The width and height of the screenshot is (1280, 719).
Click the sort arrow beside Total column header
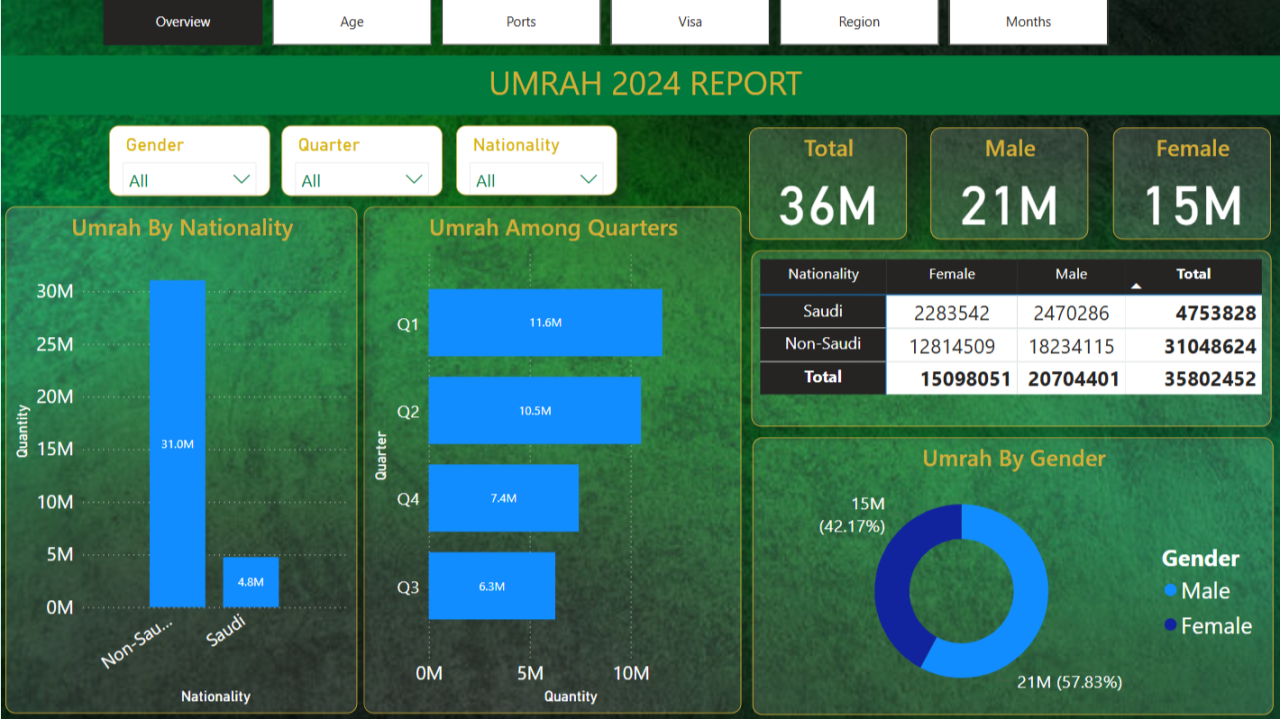(1136, 286)
